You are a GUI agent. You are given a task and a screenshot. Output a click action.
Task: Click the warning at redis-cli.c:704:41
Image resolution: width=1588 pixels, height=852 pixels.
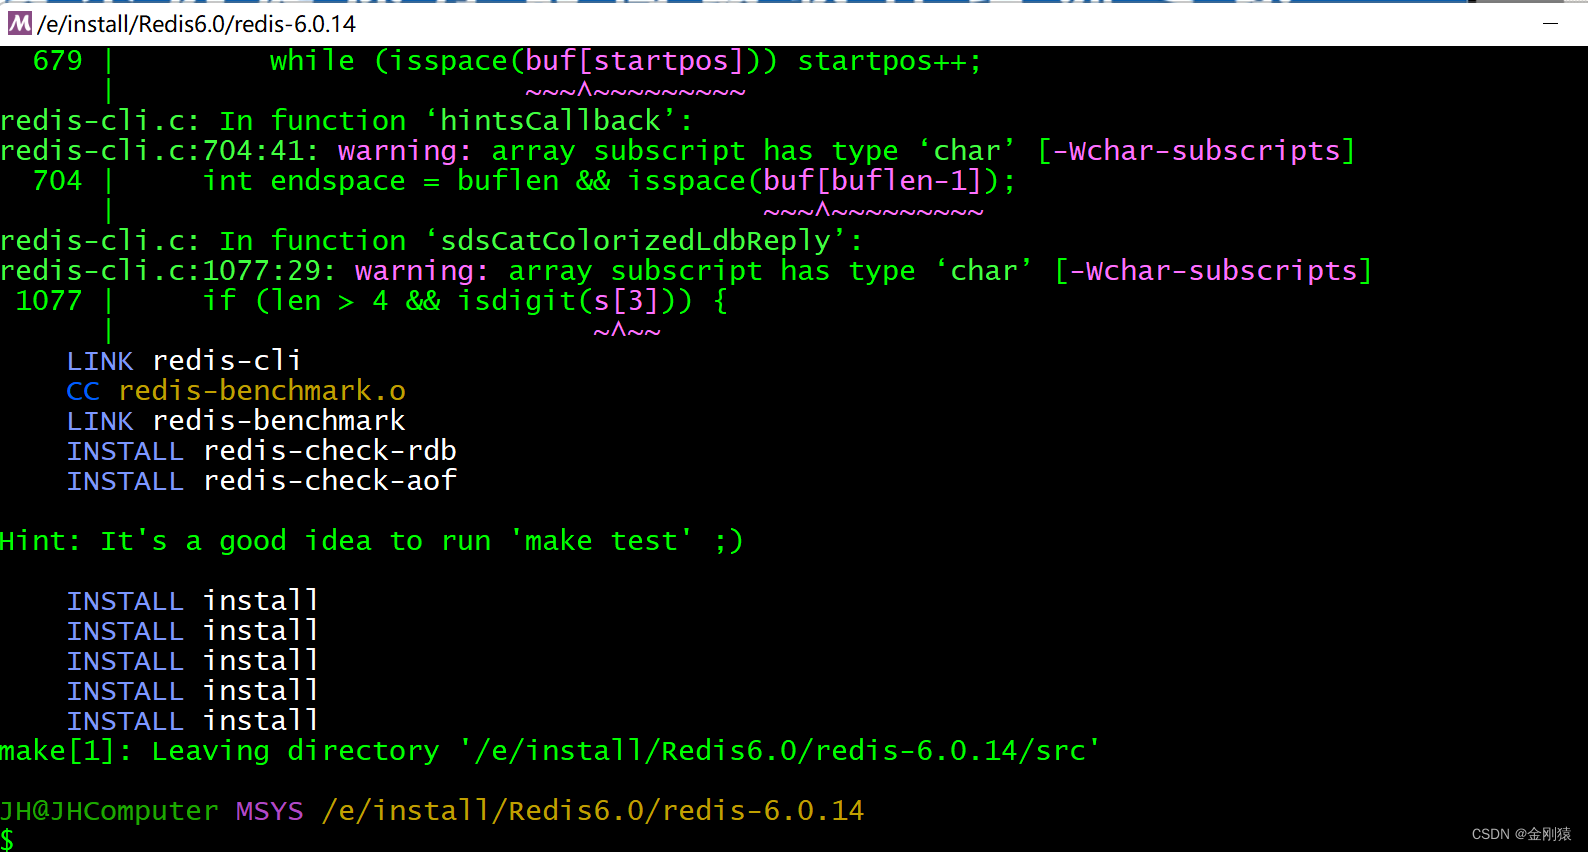[x=678, y=151]
